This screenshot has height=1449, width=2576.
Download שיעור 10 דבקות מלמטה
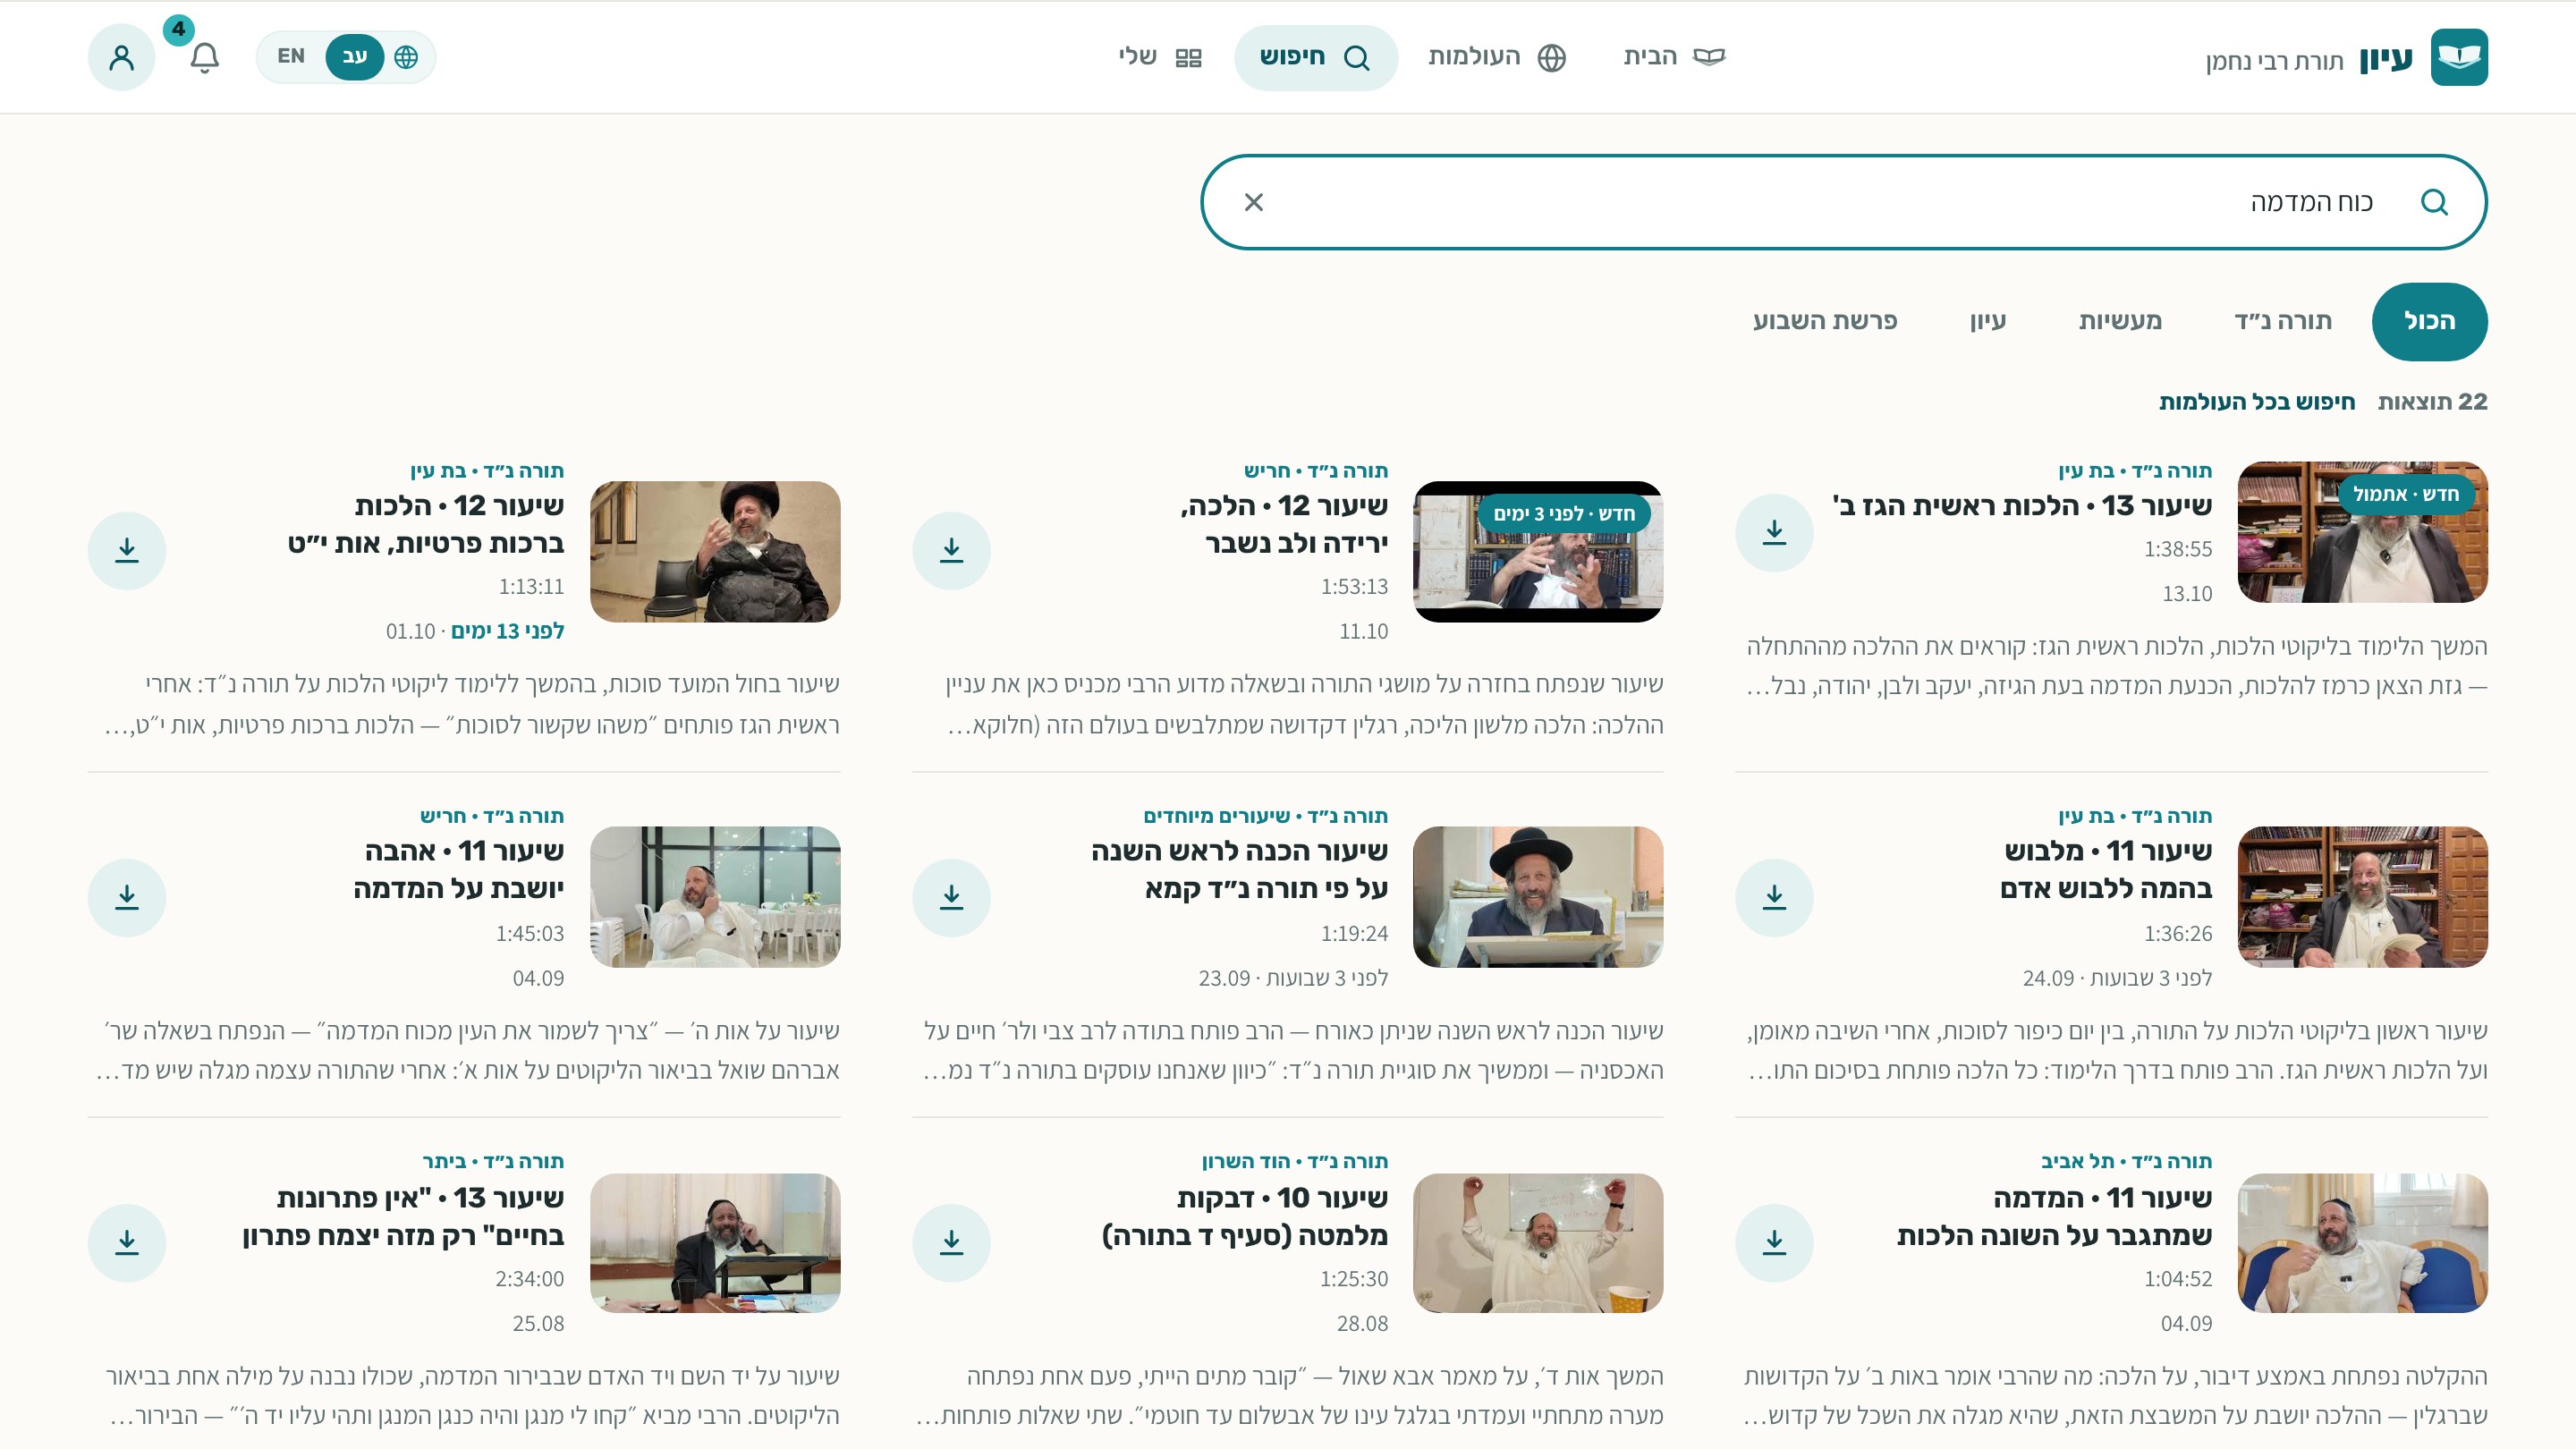(x=951, y=1242)
